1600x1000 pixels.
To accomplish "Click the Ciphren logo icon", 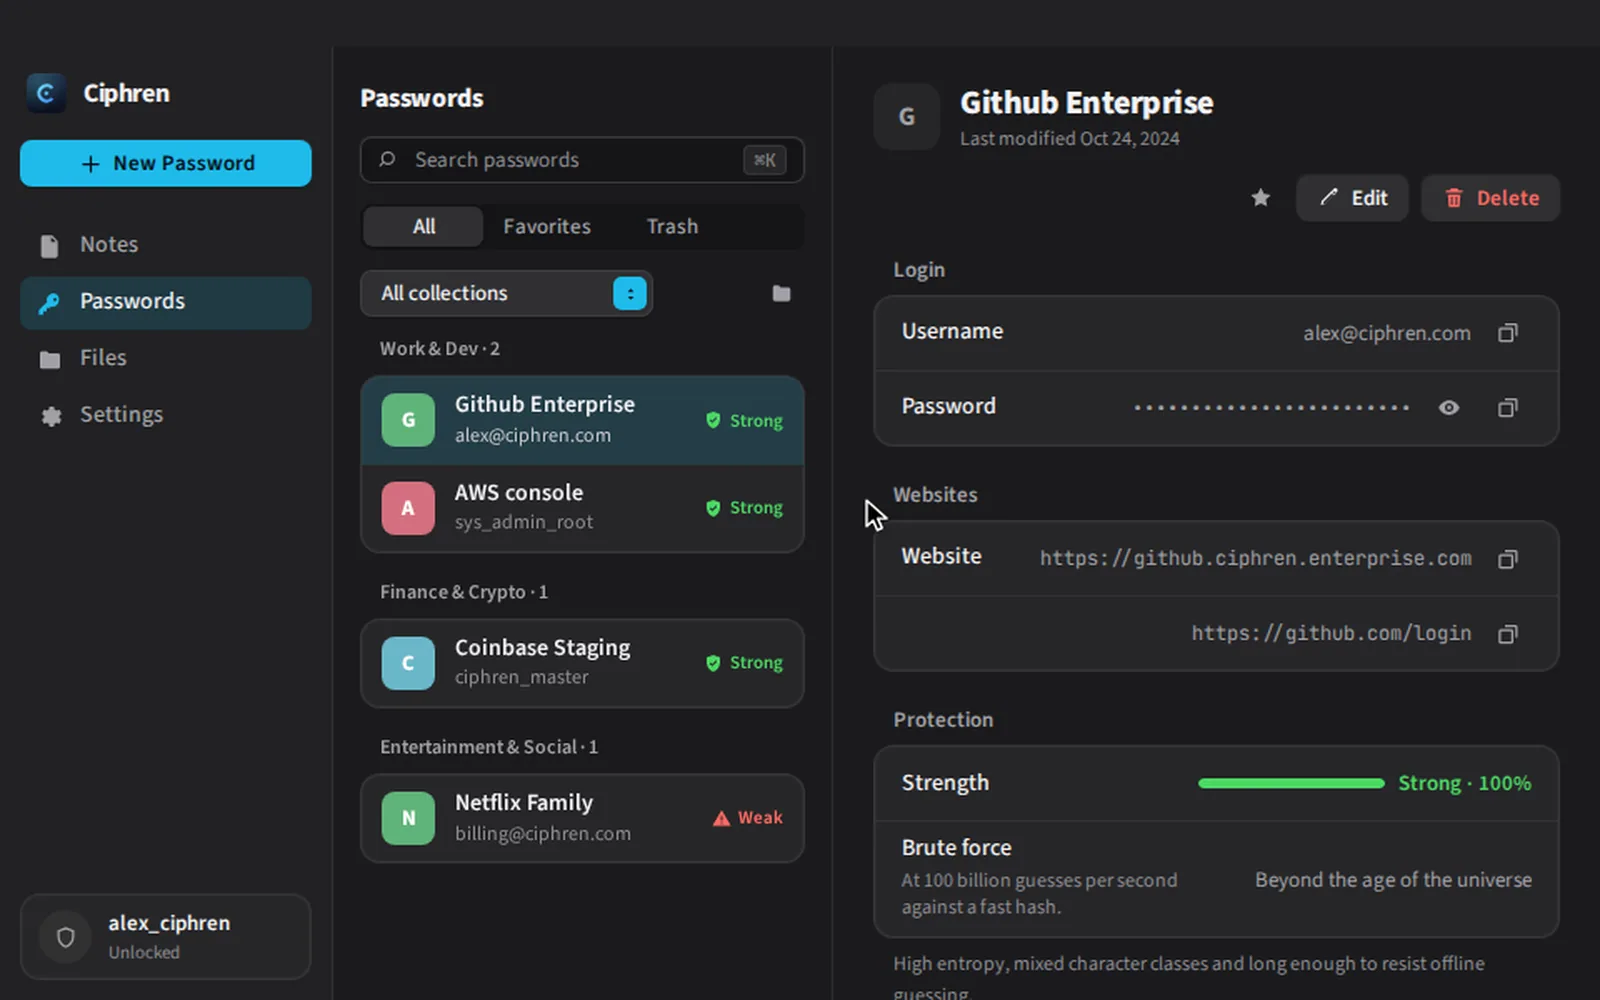I will pyautogui.click(x=45, y=93).
